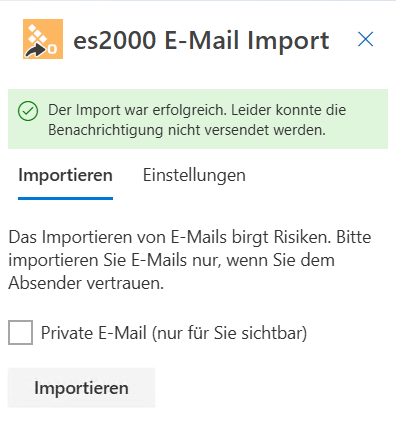Switch to the Einstellungen tab
Screen dimensions: 396x438
coord(194,175)
